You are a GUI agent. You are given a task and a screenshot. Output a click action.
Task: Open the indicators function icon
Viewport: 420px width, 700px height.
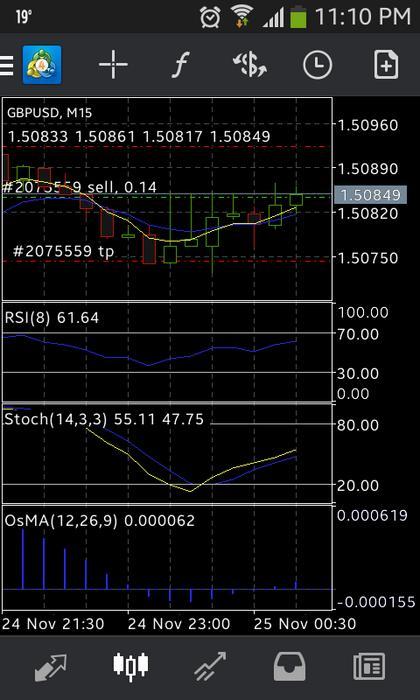coord(181,65)
